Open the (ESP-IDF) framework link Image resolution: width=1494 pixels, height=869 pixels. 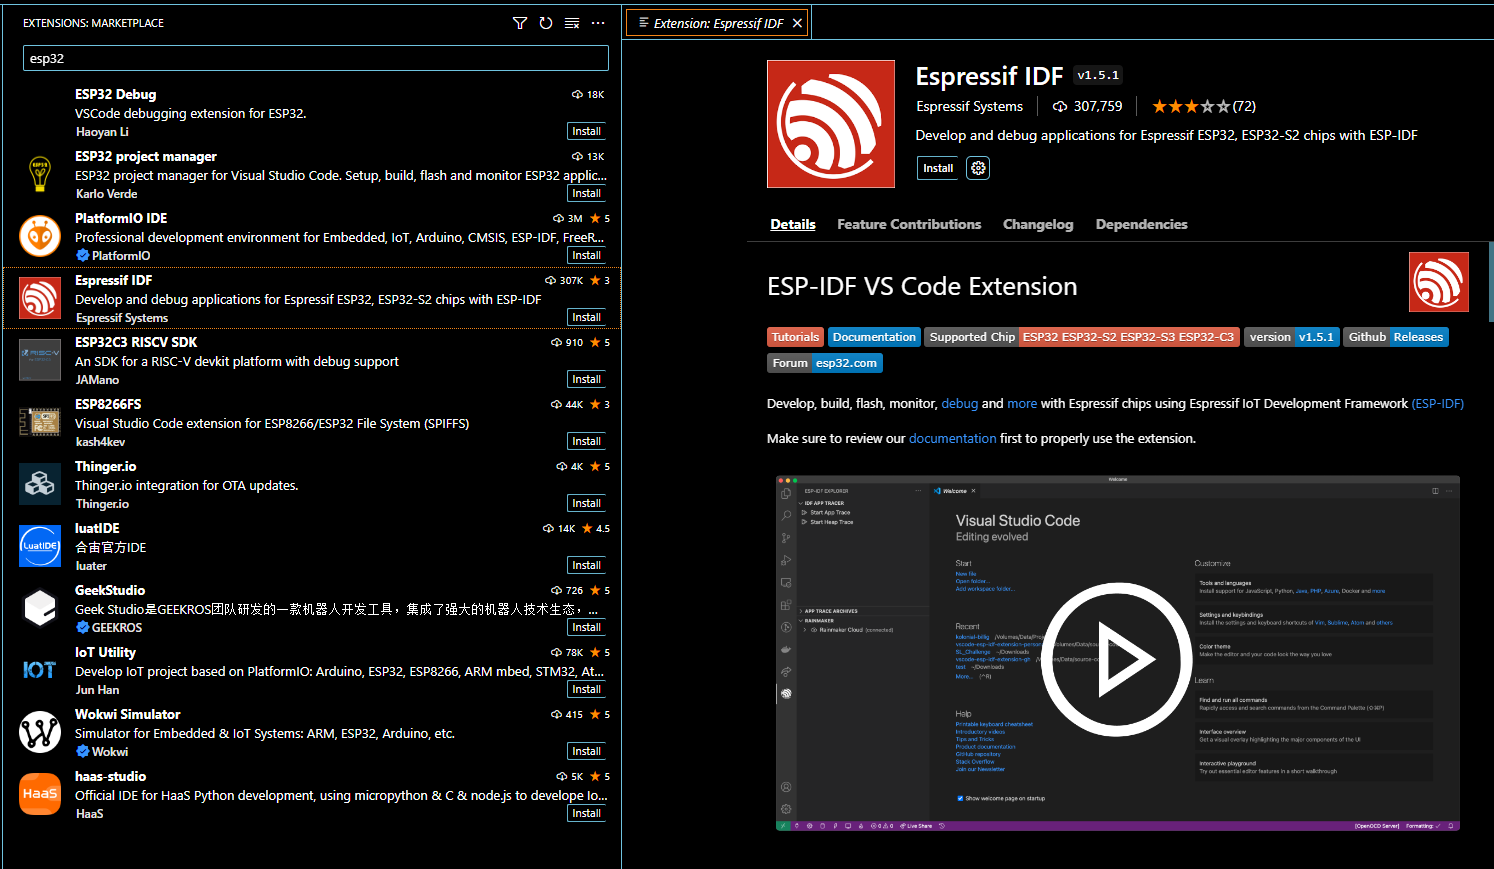click(x=1437, y=404)
